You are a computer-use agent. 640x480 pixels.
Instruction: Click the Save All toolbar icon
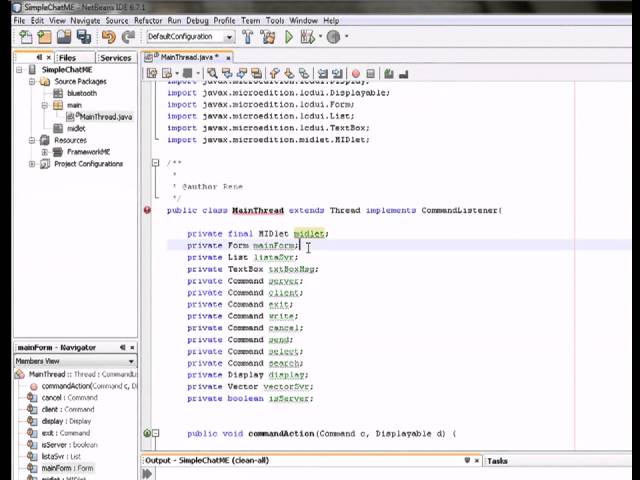(x=84, y=37)
